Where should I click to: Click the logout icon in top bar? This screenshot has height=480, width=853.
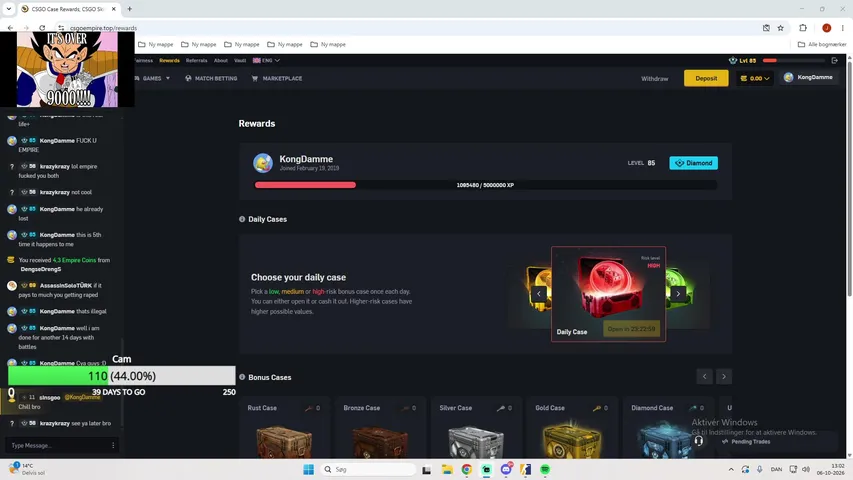[x=835, y=60]
